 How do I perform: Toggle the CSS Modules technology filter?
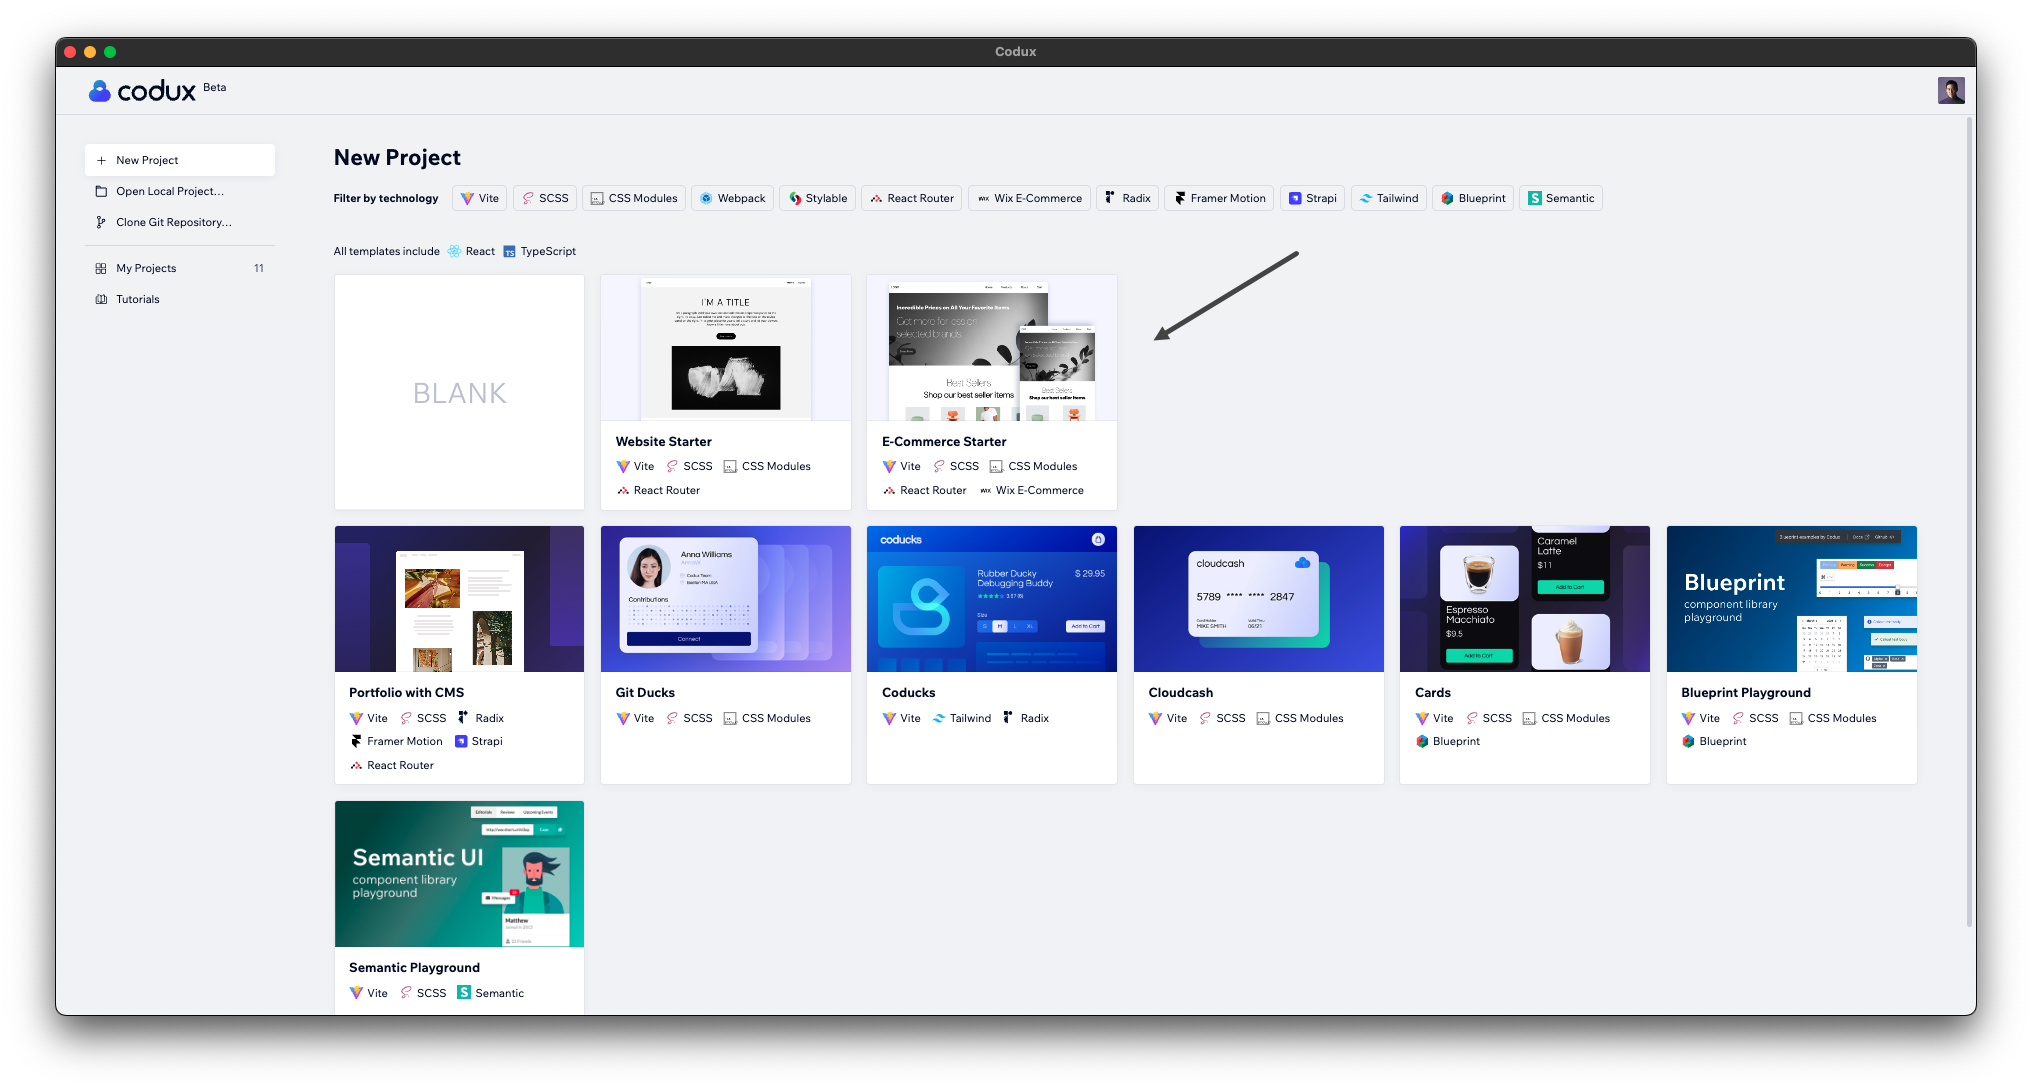point(634,198)
